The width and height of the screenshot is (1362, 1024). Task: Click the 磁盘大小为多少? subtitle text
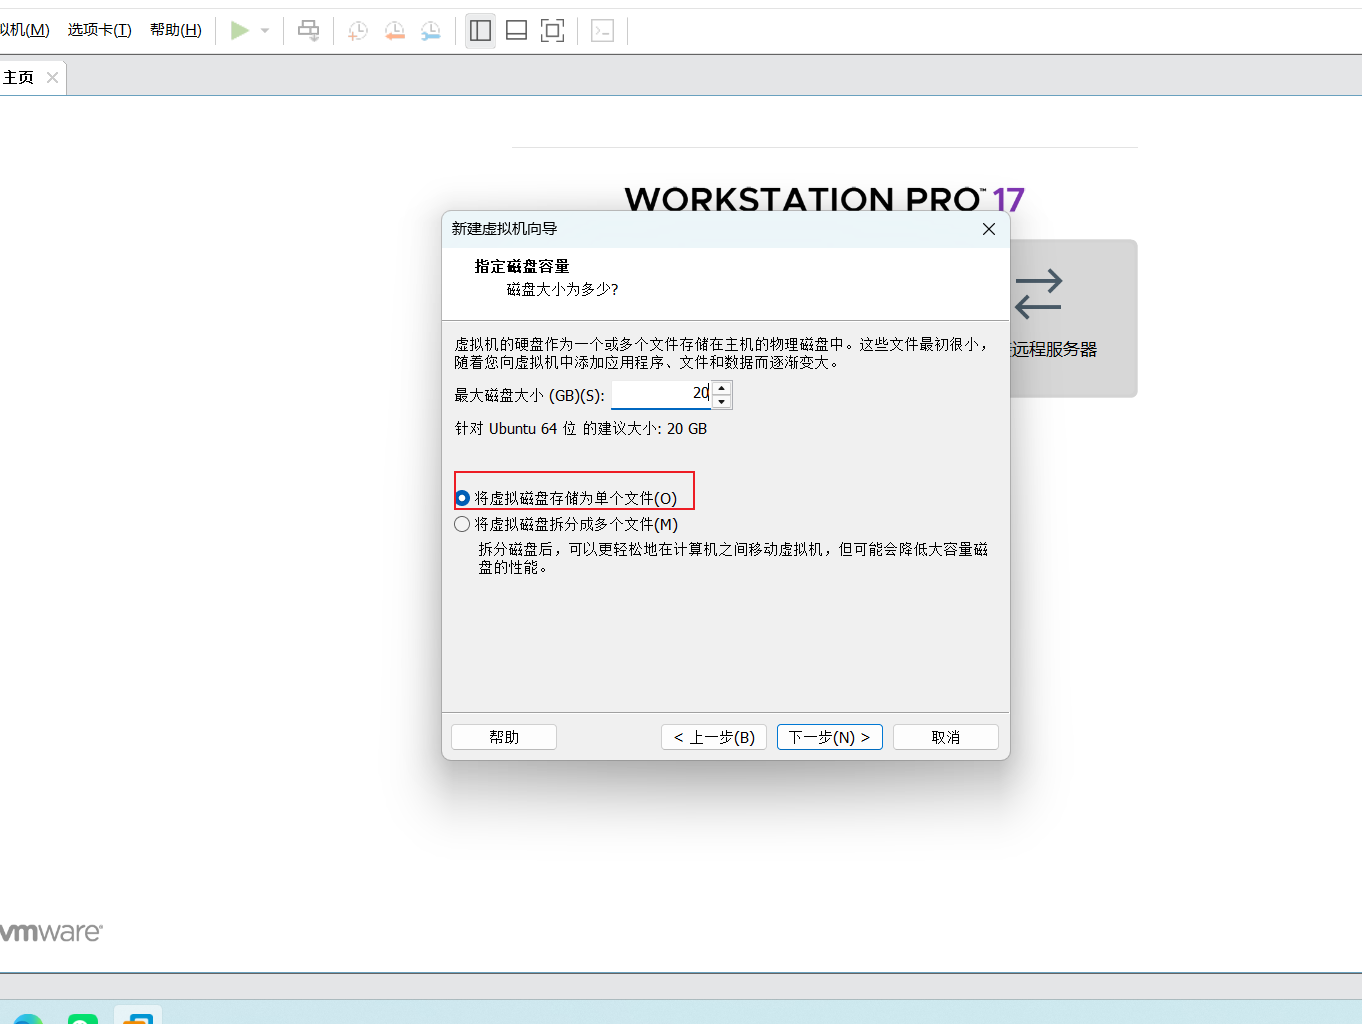[x=563, y=289]
